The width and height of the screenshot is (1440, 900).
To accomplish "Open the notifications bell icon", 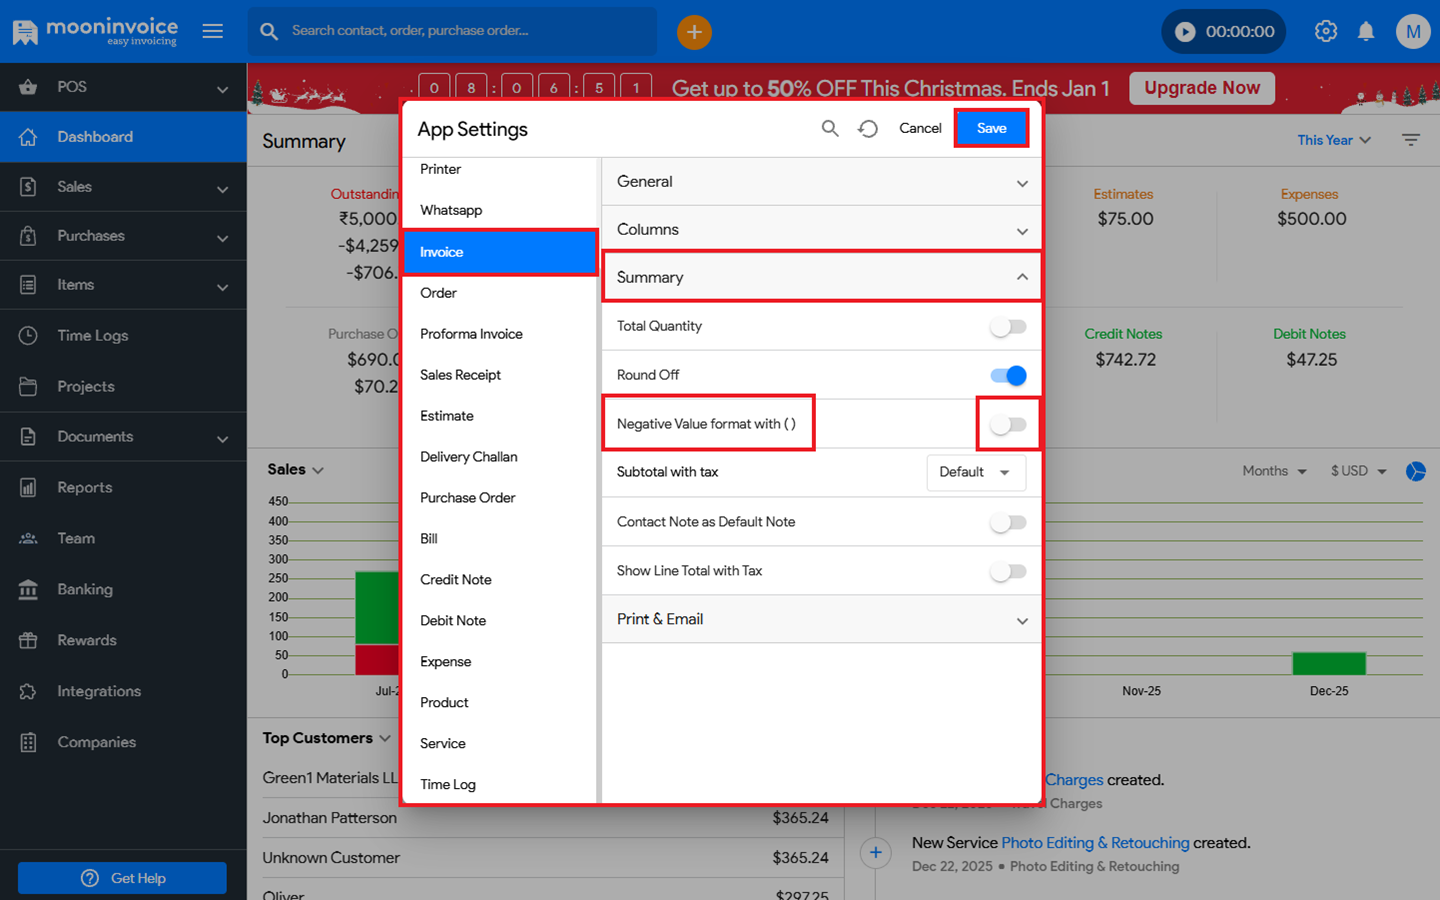I will coord(1366,32).
